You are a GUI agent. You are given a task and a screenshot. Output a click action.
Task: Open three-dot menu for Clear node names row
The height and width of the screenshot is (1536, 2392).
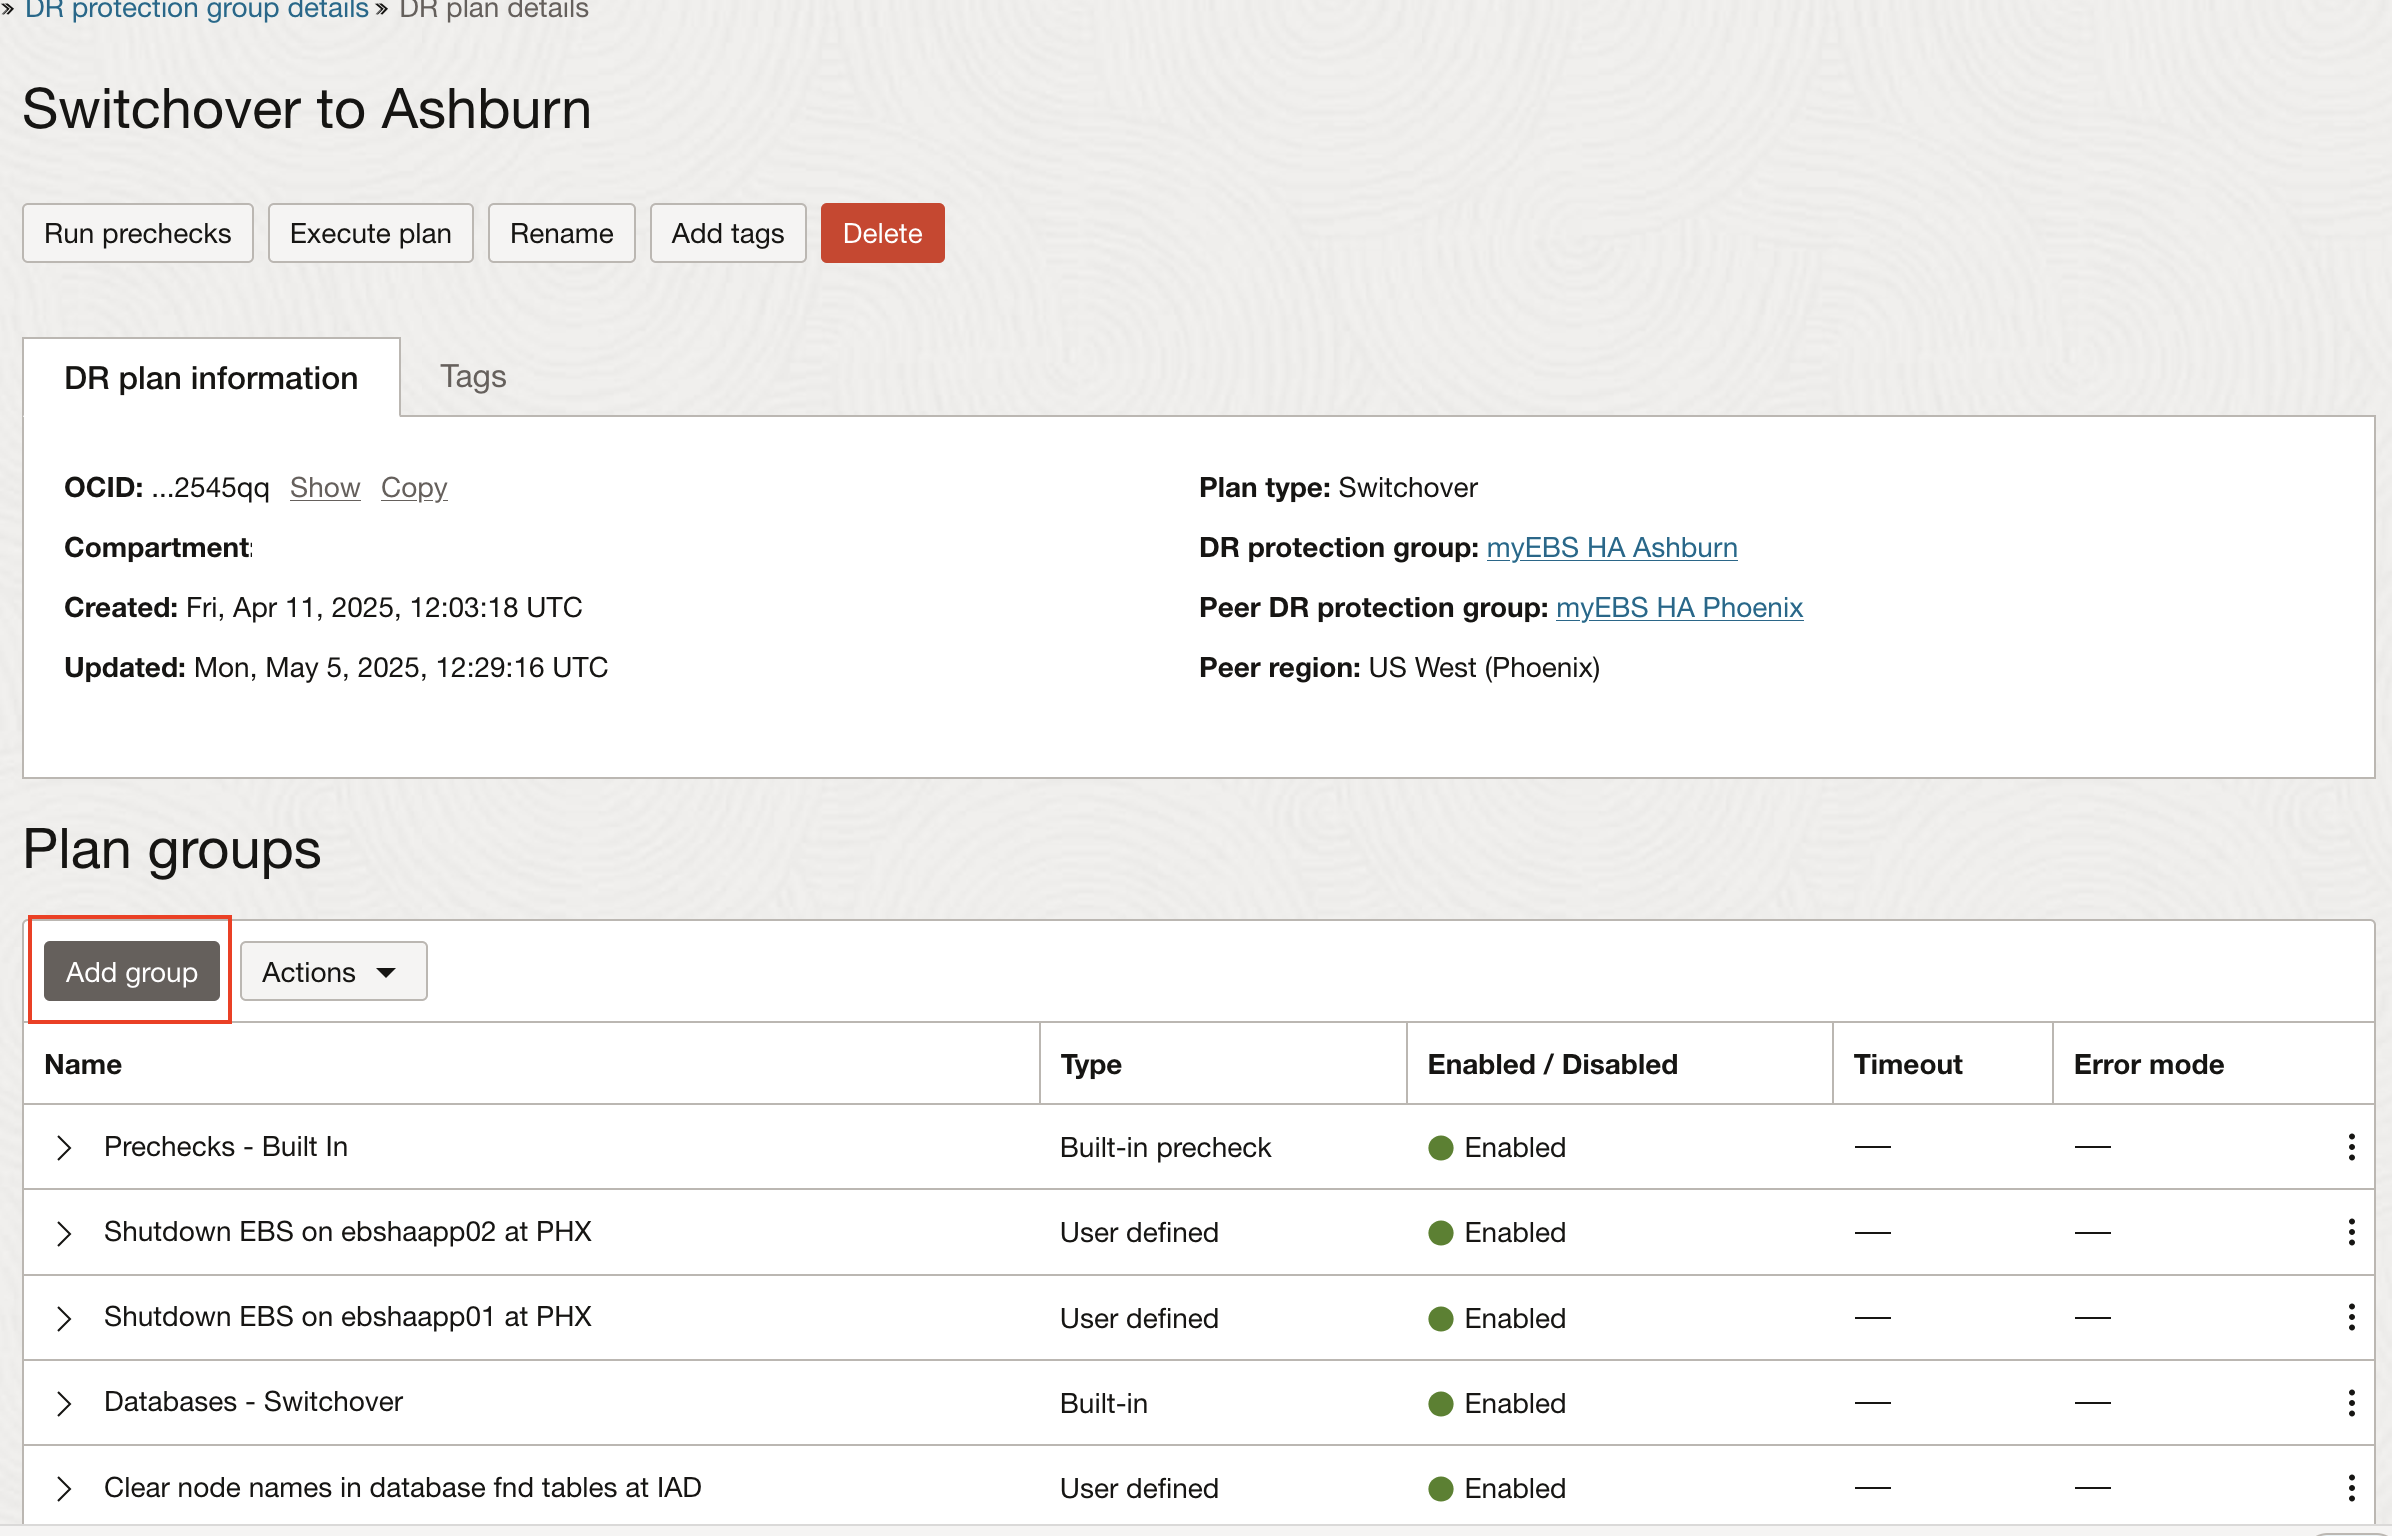point(2351,1488)
